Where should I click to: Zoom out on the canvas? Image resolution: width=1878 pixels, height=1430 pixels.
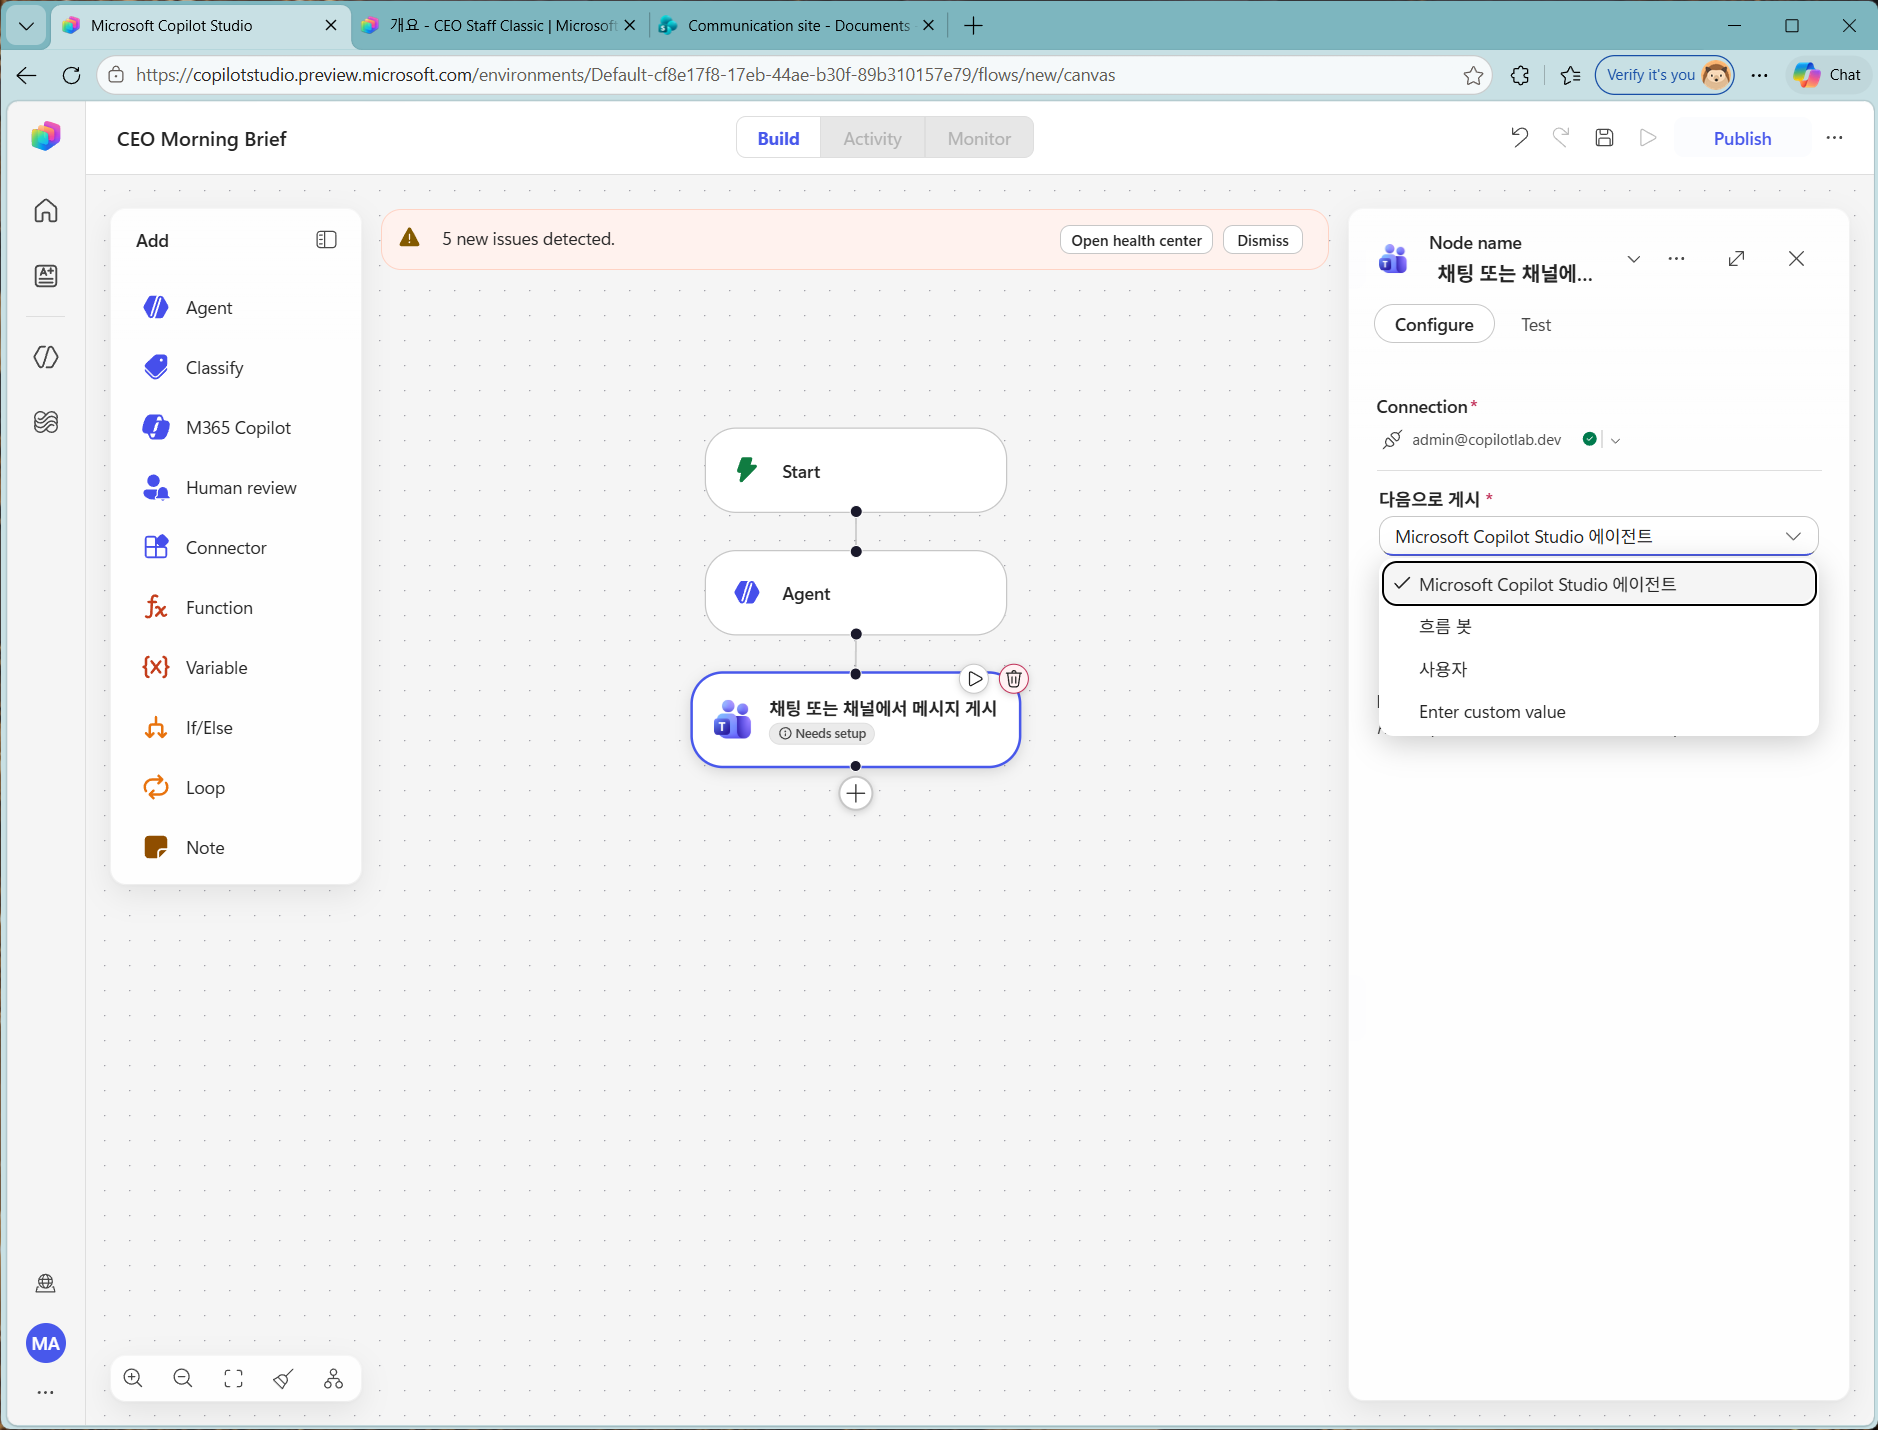[183, 1379]
